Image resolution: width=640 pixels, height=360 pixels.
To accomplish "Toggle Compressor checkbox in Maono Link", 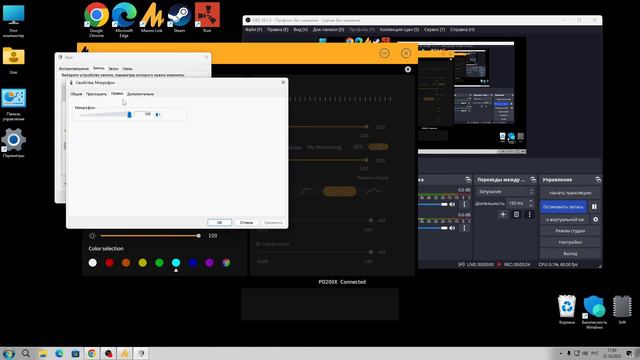I will (258, 244).
